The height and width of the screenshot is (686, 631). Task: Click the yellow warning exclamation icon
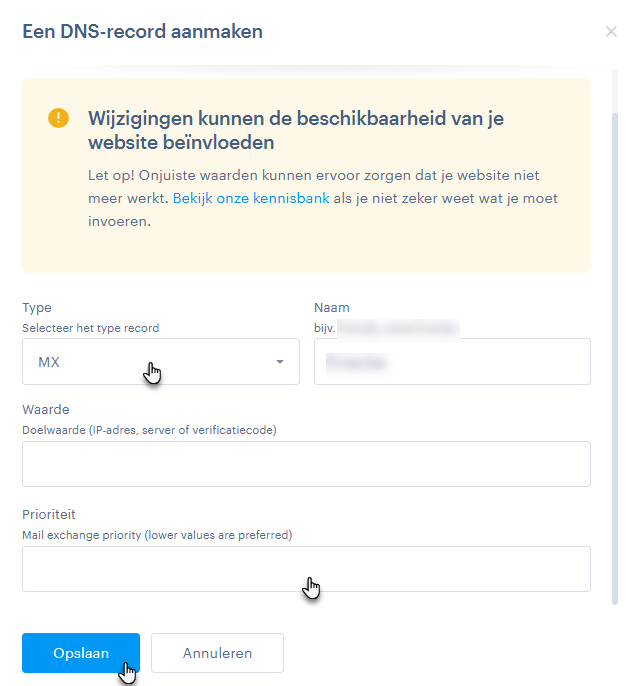pos(59,118)
